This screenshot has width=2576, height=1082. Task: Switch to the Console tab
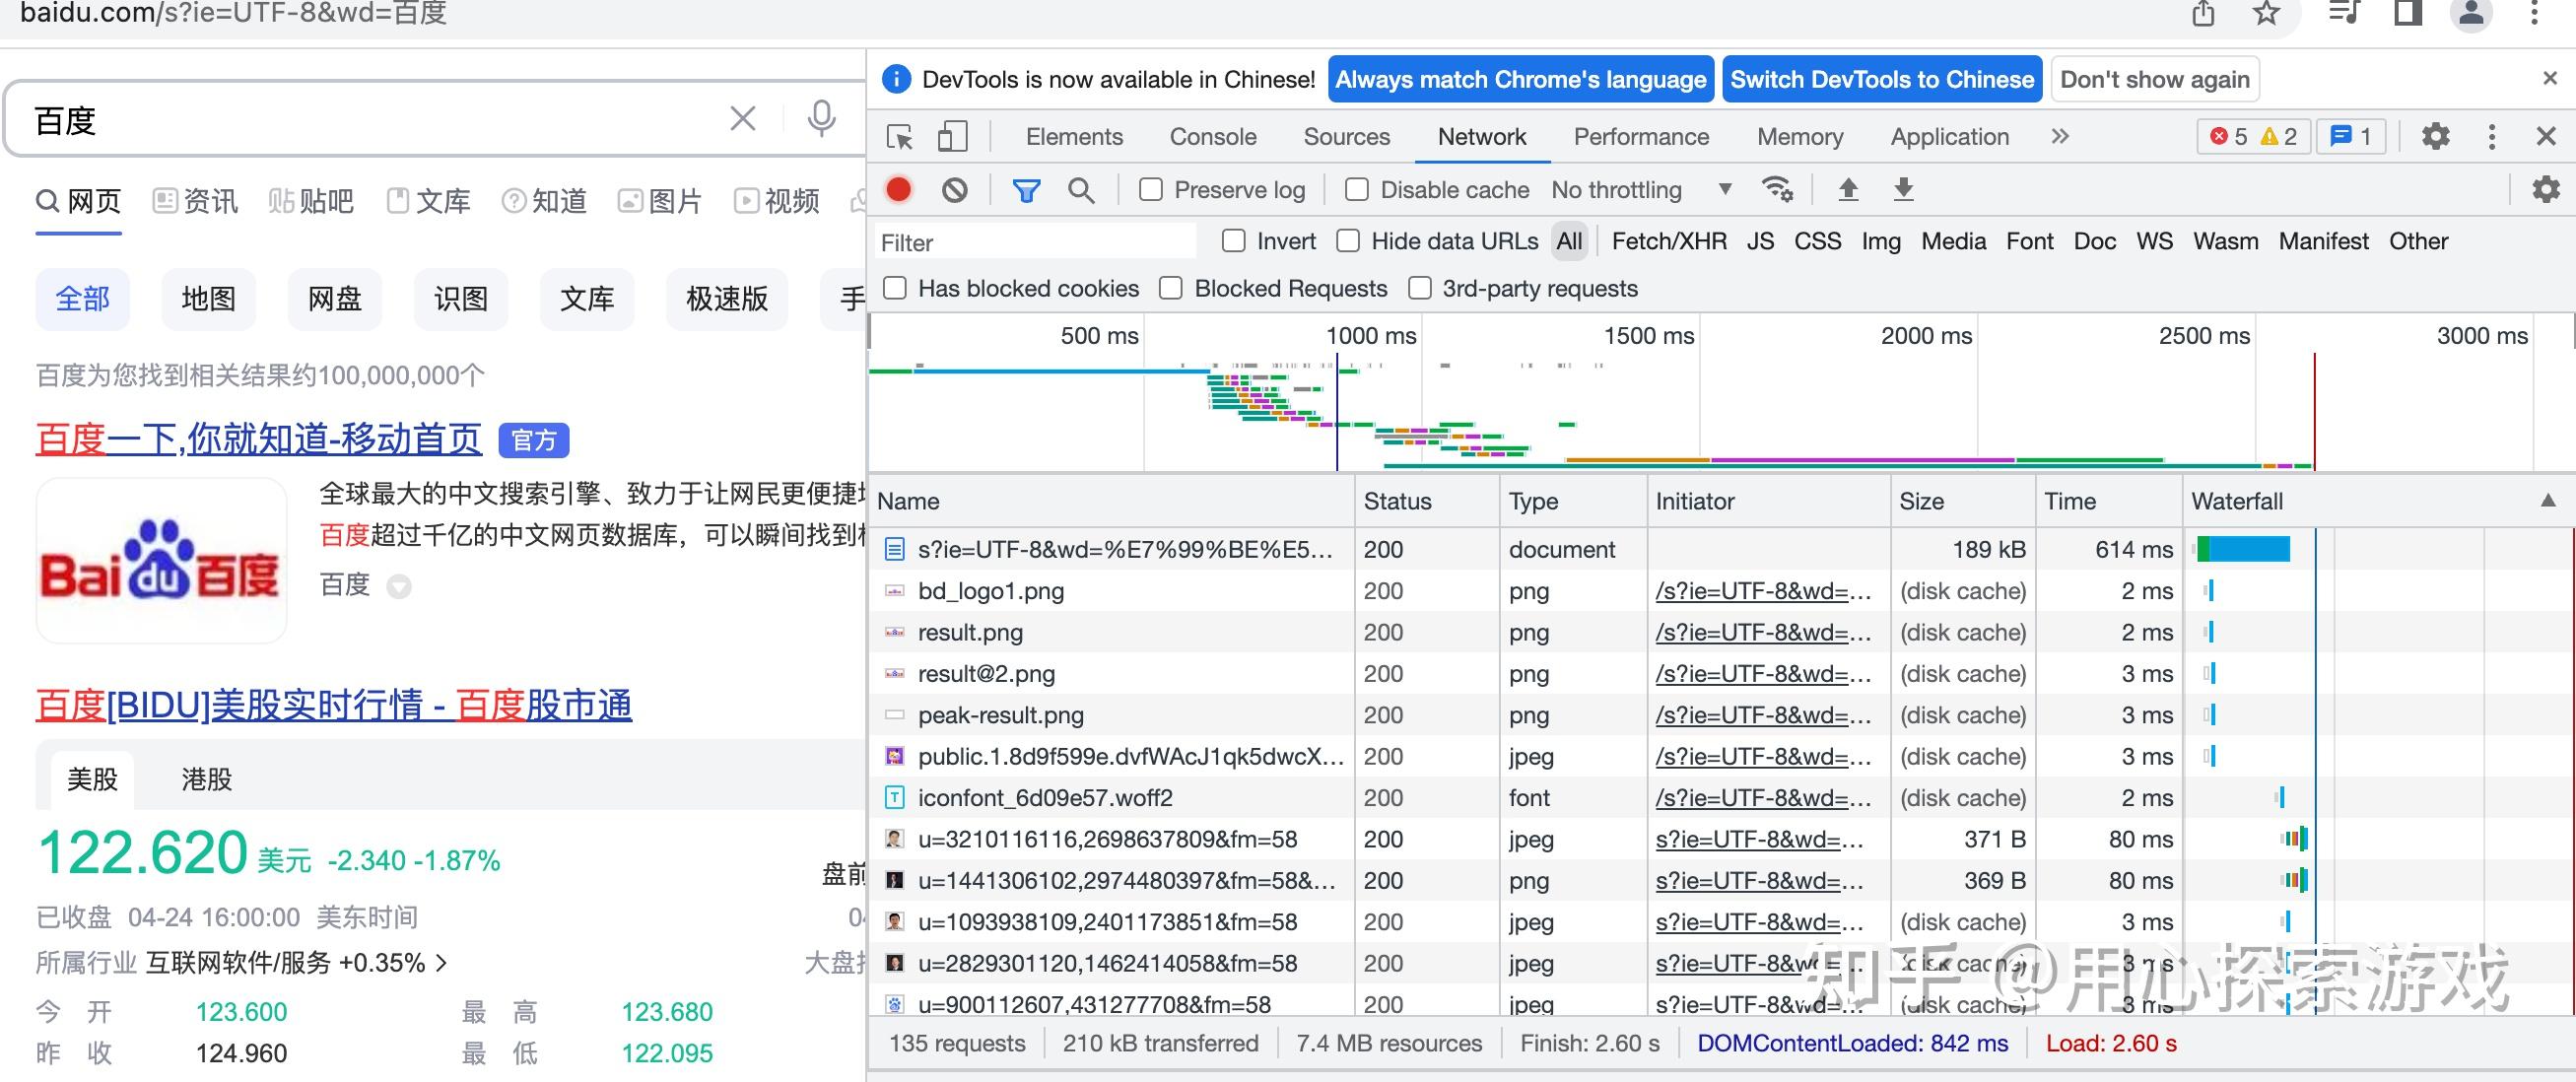pyautogui.click(x=1212, y=137)
